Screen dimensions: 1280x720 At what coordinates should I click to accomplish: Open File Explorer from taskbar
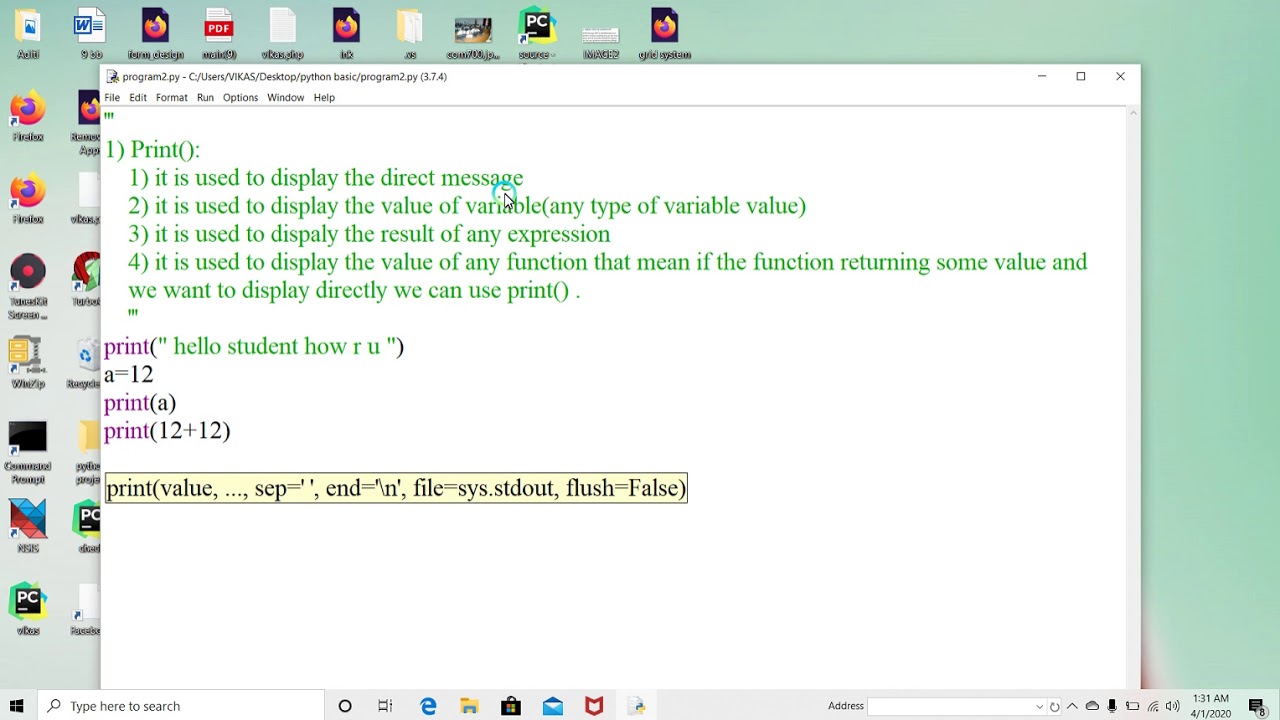click(469, 706)
